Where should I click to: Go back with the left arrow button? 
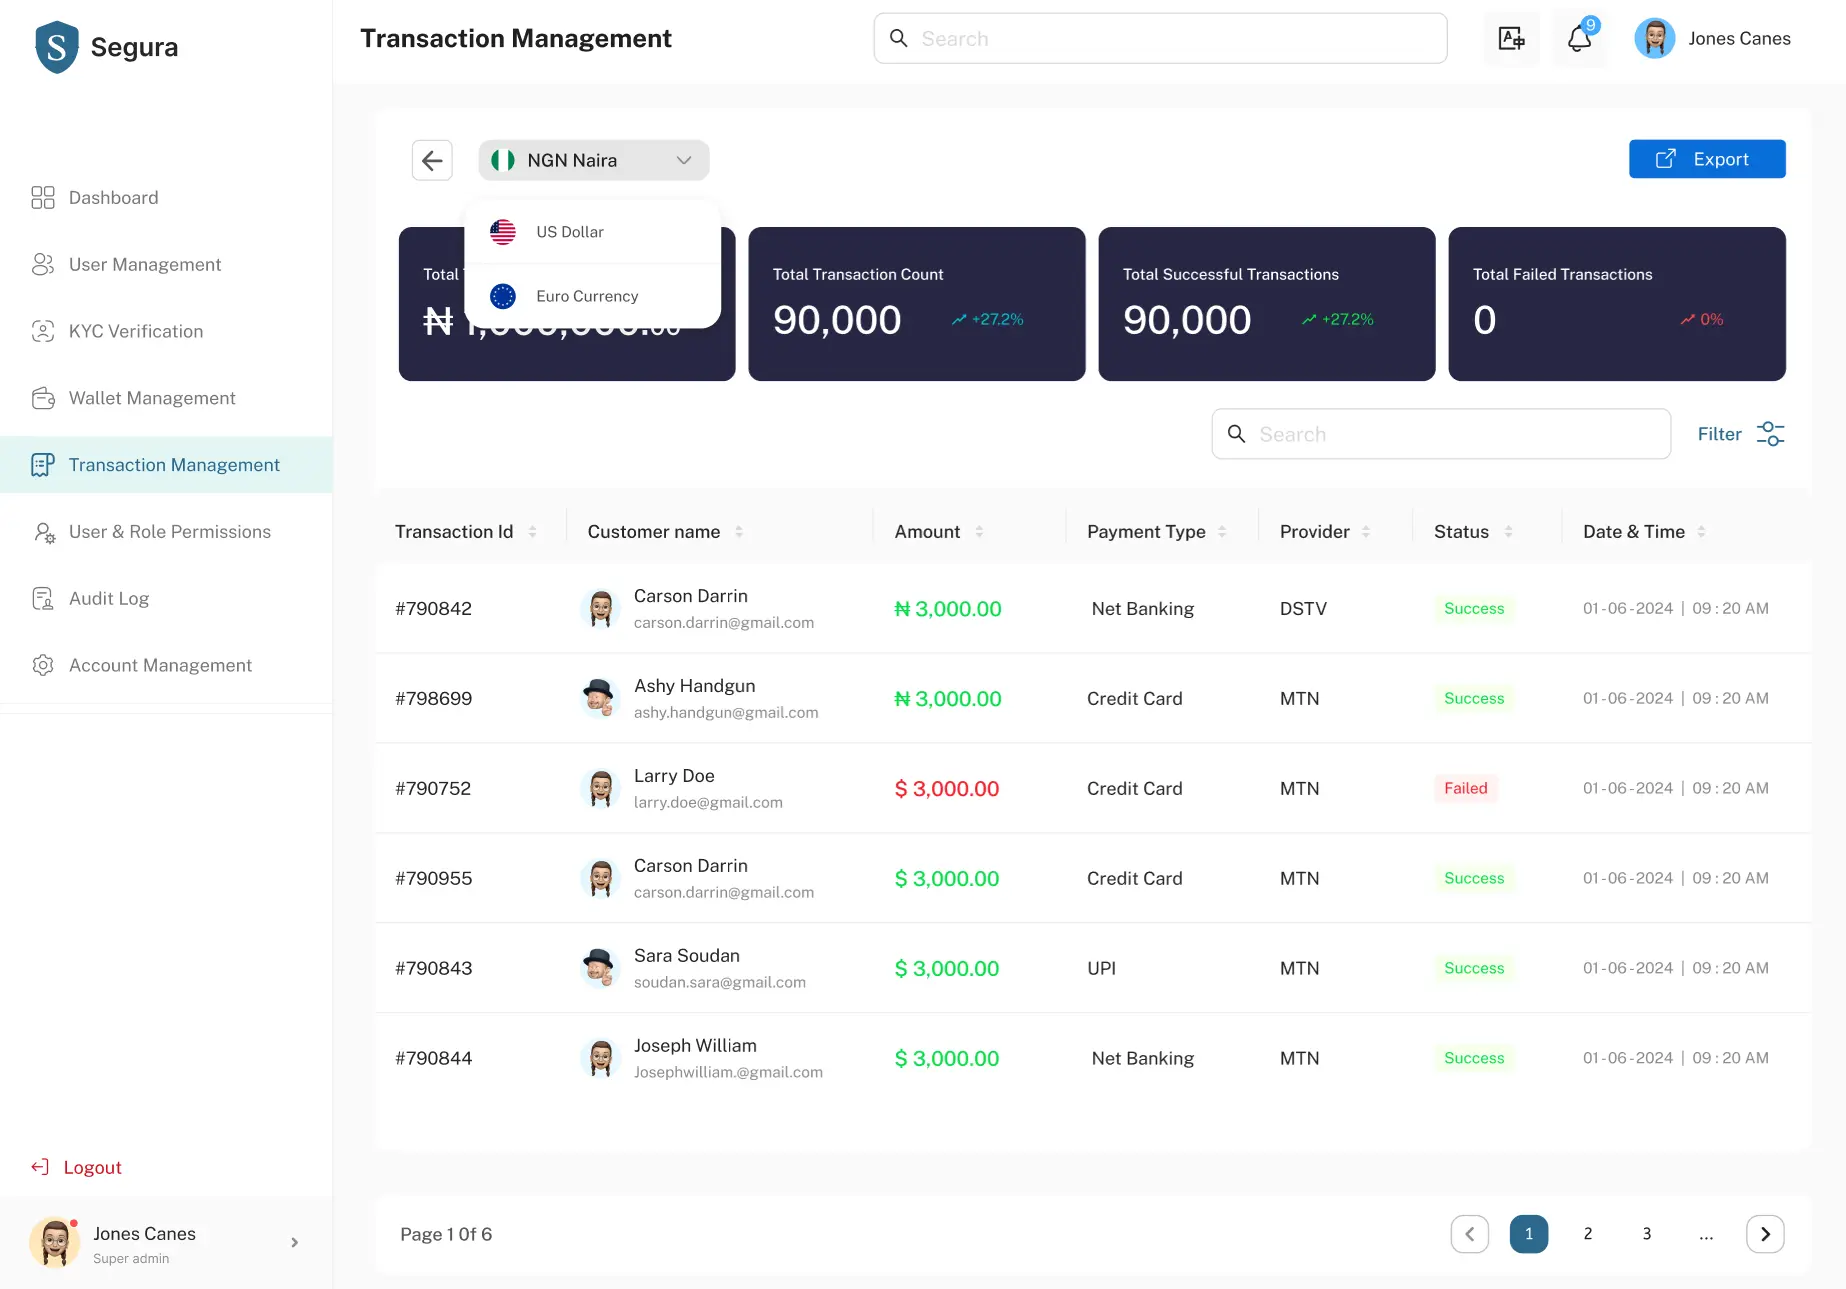(x=432, y=160)
